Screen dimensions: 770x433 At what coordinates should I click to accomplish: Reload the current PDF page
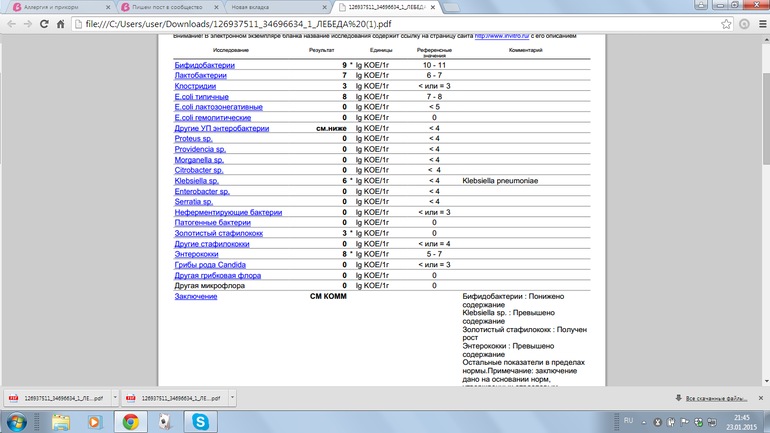point(44,24)
